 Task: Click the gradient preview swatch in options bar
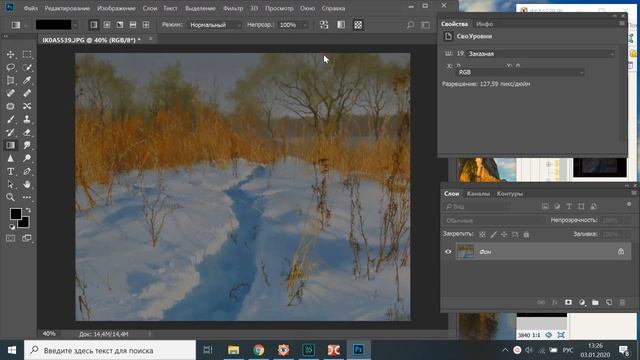click(x=53, y=25)
